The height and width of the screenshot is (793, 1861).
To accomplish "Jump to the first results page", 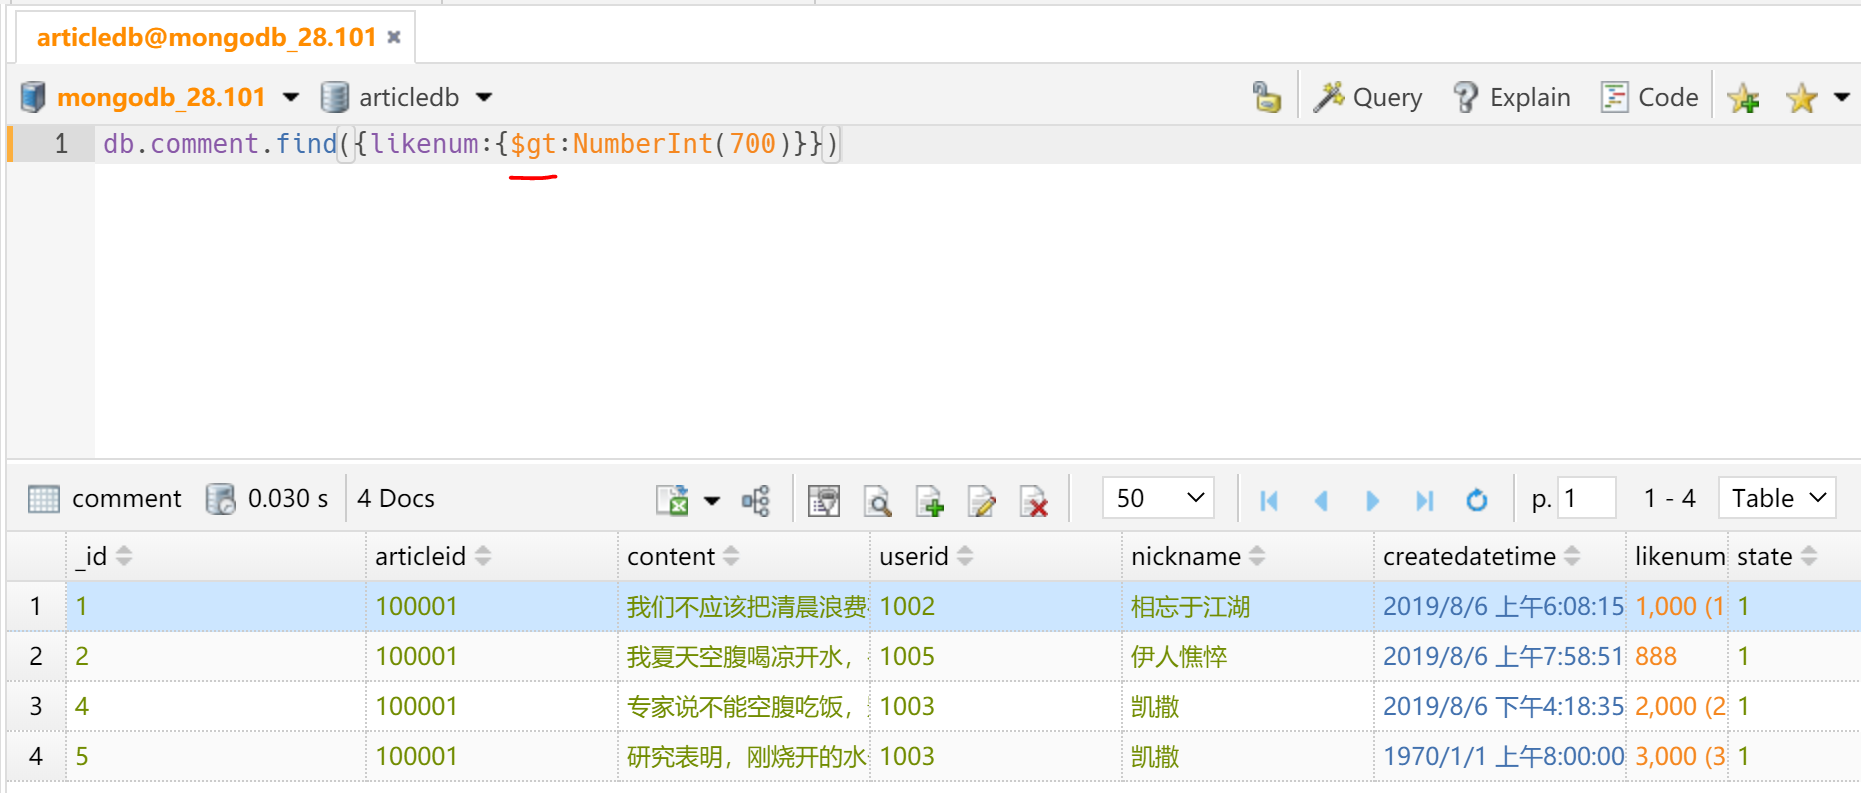I will click(x=1268, y=499).
